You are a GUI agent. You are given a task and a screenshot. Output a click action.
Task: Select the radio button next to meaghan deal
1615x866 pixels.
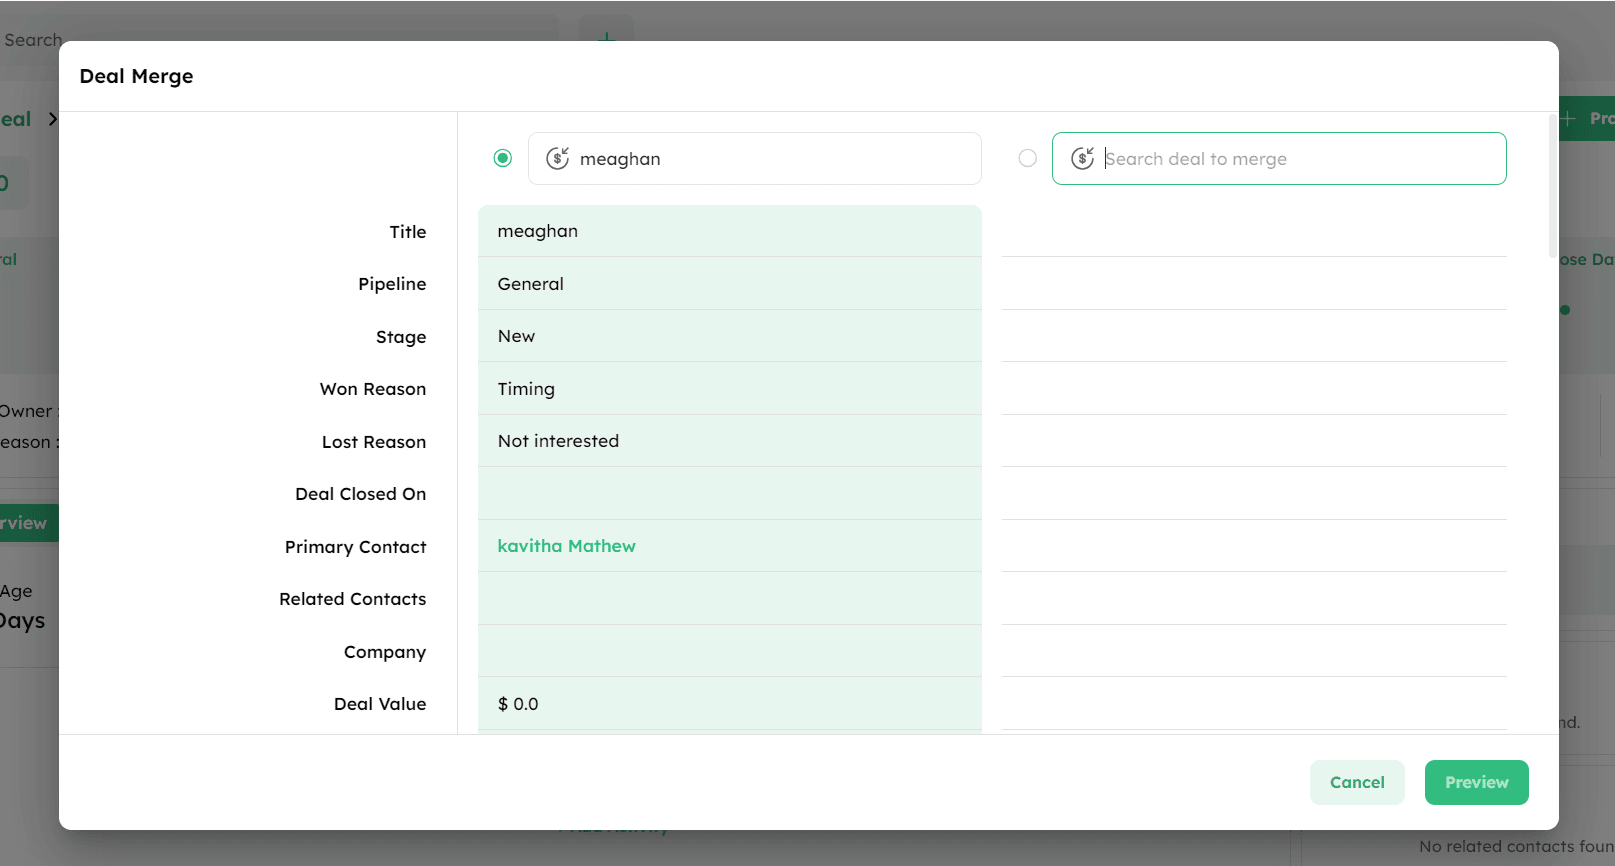tap(503, 158)
